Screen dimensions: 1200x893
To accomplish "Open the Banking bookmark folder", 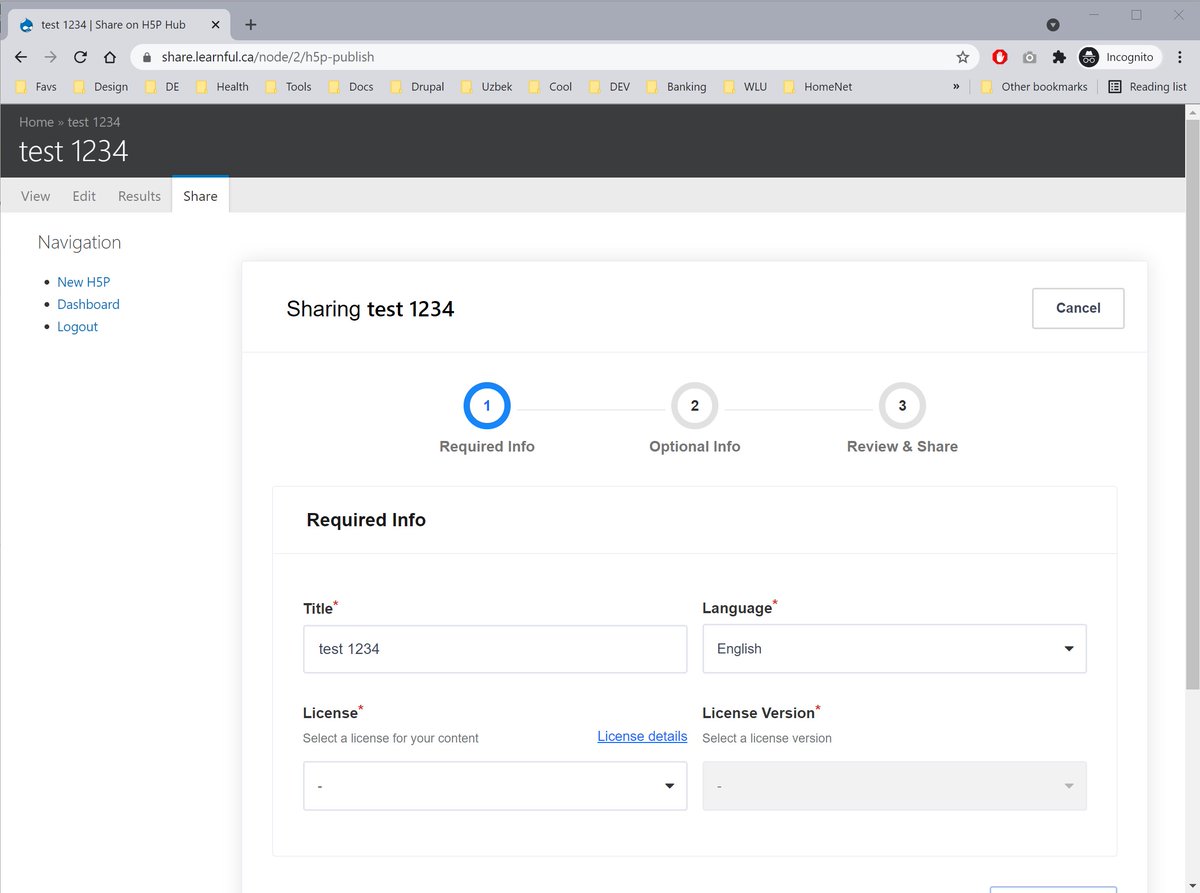I will coord(677,87).
